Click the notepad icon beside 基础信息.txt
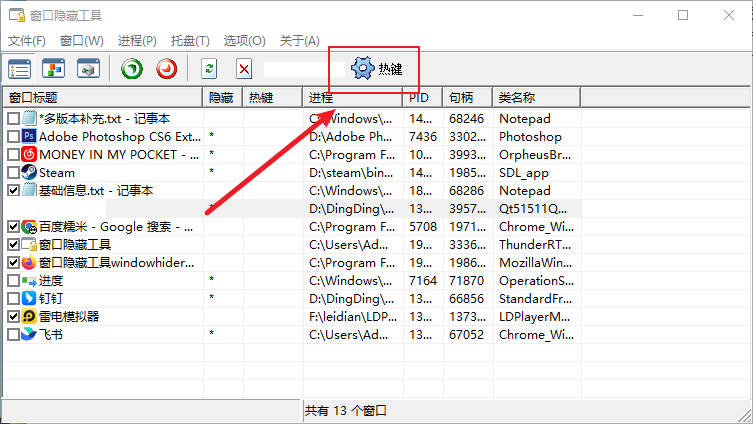The width and height of the screenshot is (753, 424). 29,190
